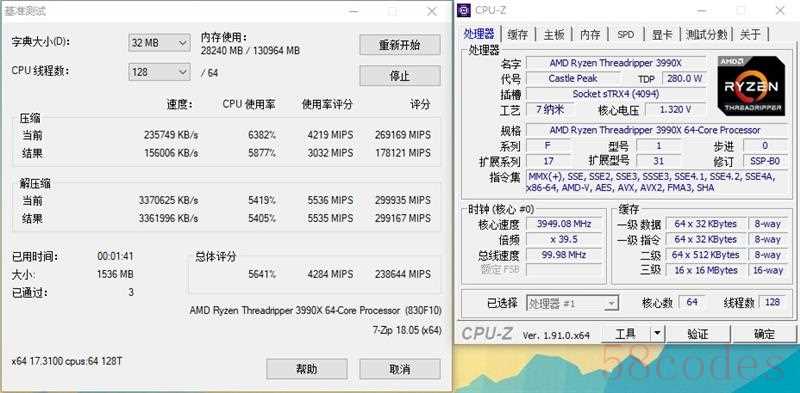Expand the CPU 线程数 128 combo box
This screenshot has width=800, height=393.
pyautogui.click(x=159, y=72)
